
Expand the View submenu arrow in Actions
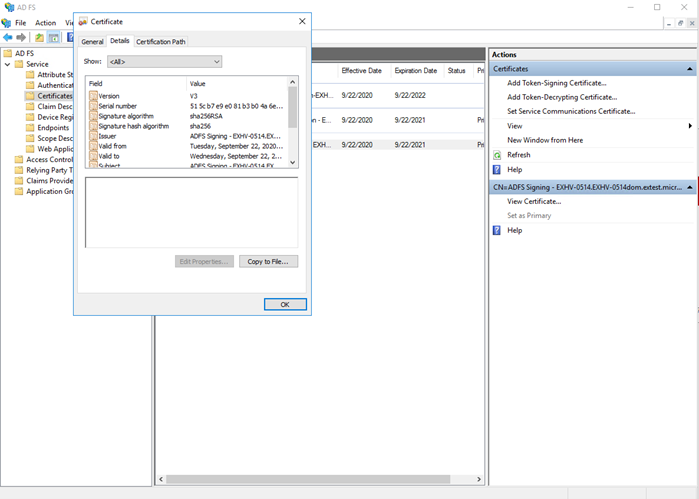pos(690,126)
